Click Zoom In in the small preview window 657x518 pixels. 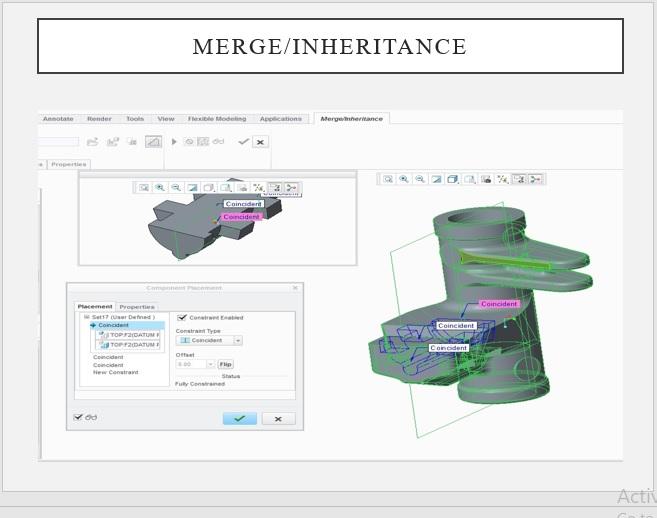[x=159, y=187]
